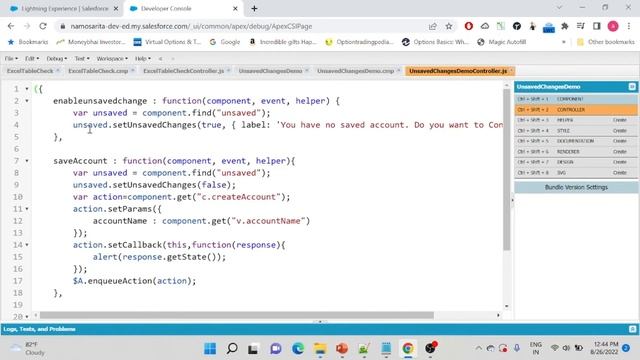Image resolution: width=640 pixels, height=360 pixels.
Task: Open CONTROLLER in bundle panel
Action: coord(576,110)
